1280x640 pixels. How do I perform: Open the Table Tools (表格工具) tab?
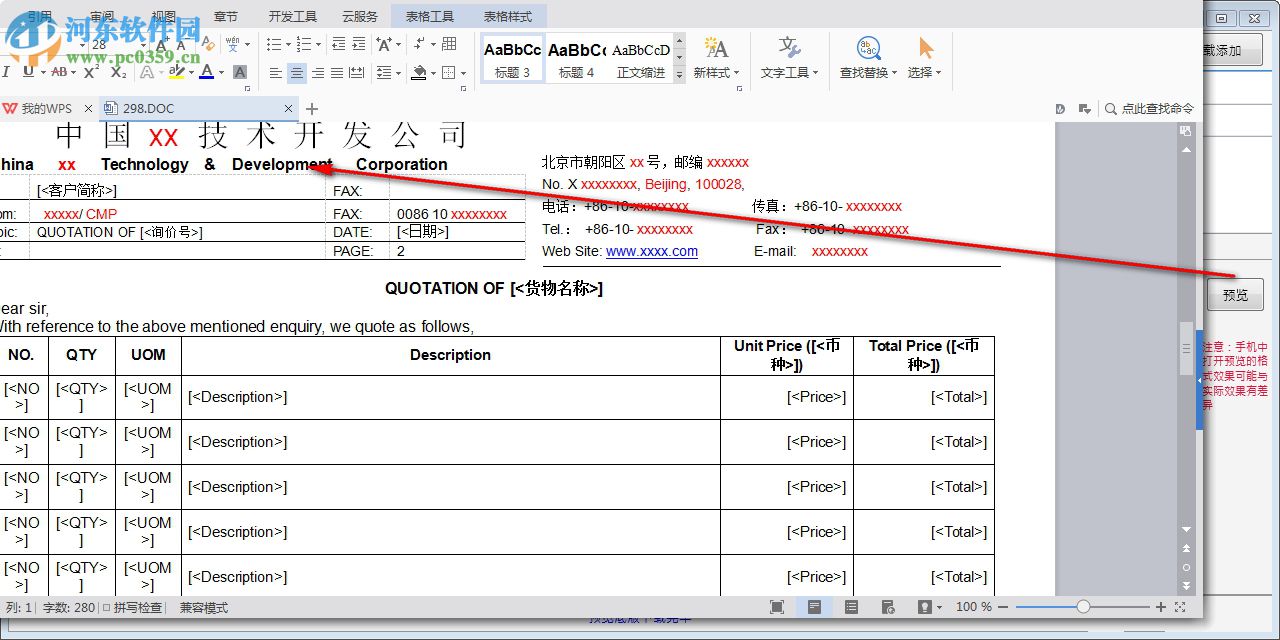(x=429, y=16)
